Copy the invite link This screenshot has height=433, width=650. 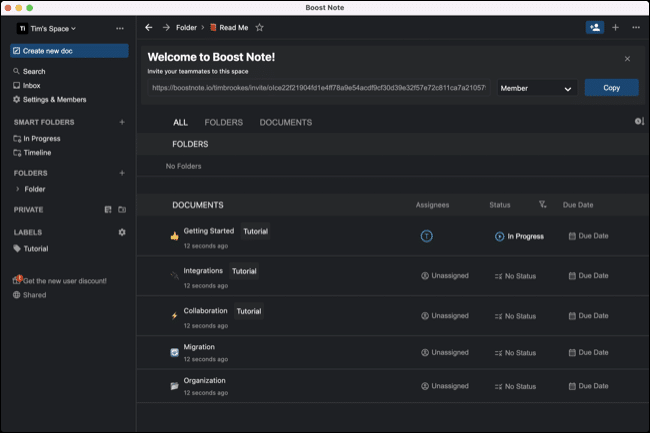tap(611, 88)
